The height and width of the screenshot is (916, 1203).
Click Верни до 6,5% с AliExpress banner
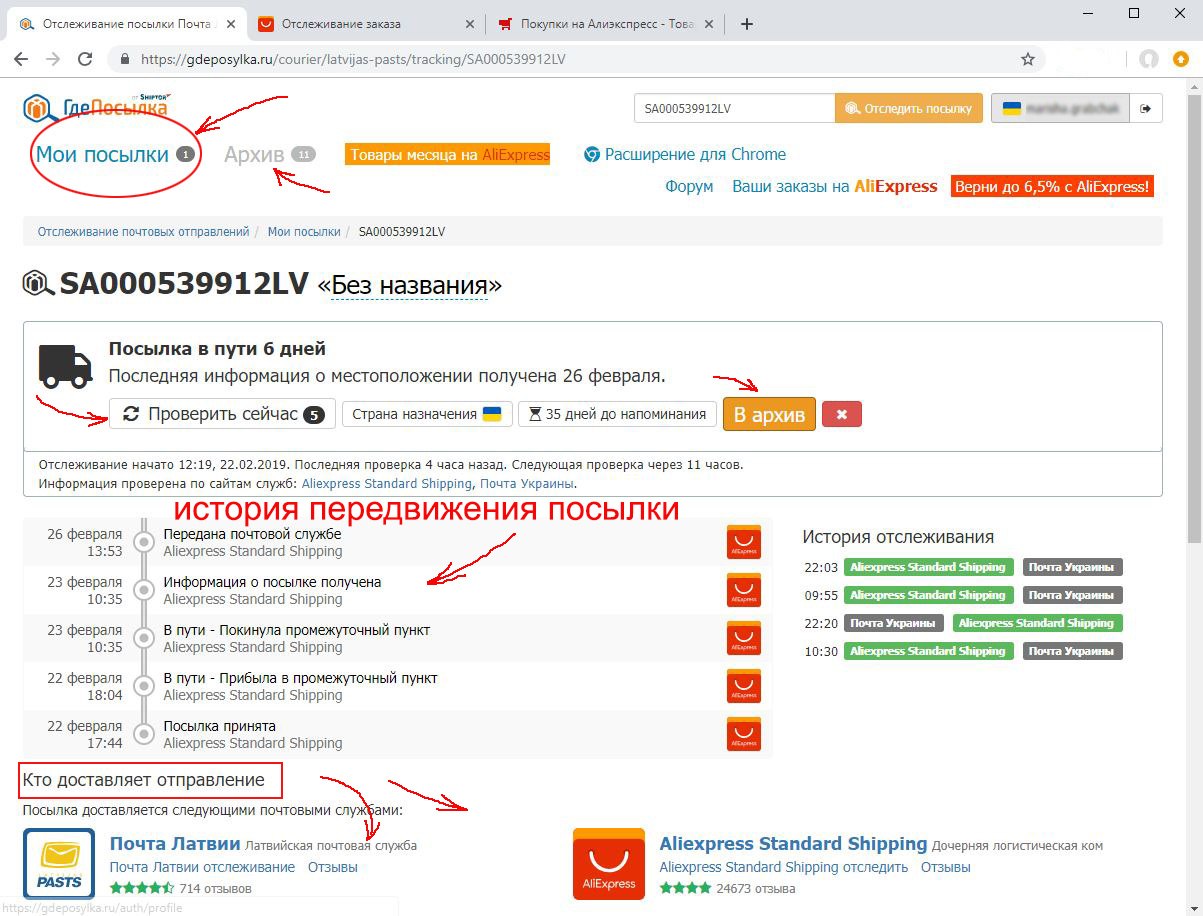click(x=1052, y=186)
